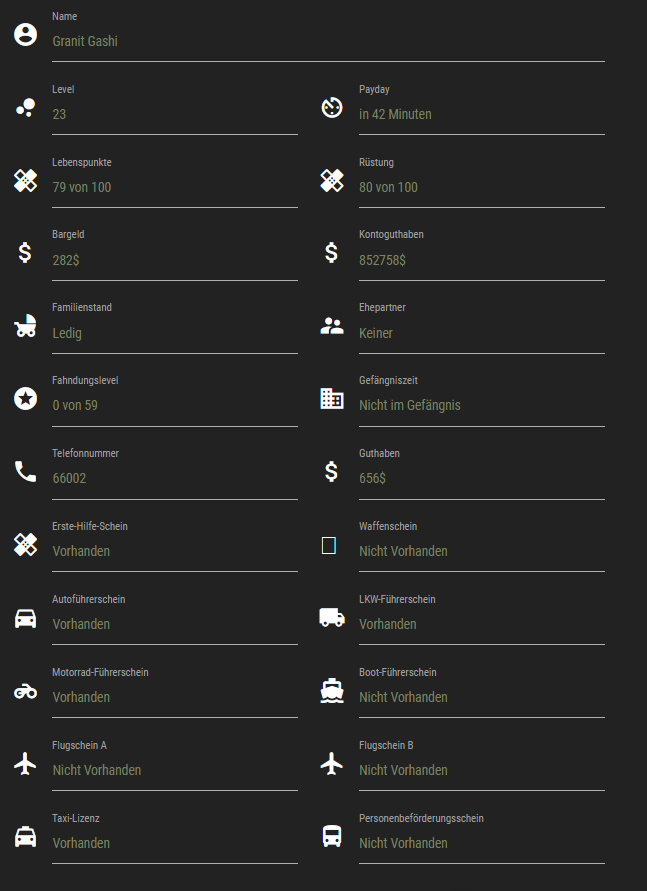Image resolution: width=647 pixels, height=891 pixels.
Task: Click the Boot-Führerschein ship icon
Action: [332, 691]
